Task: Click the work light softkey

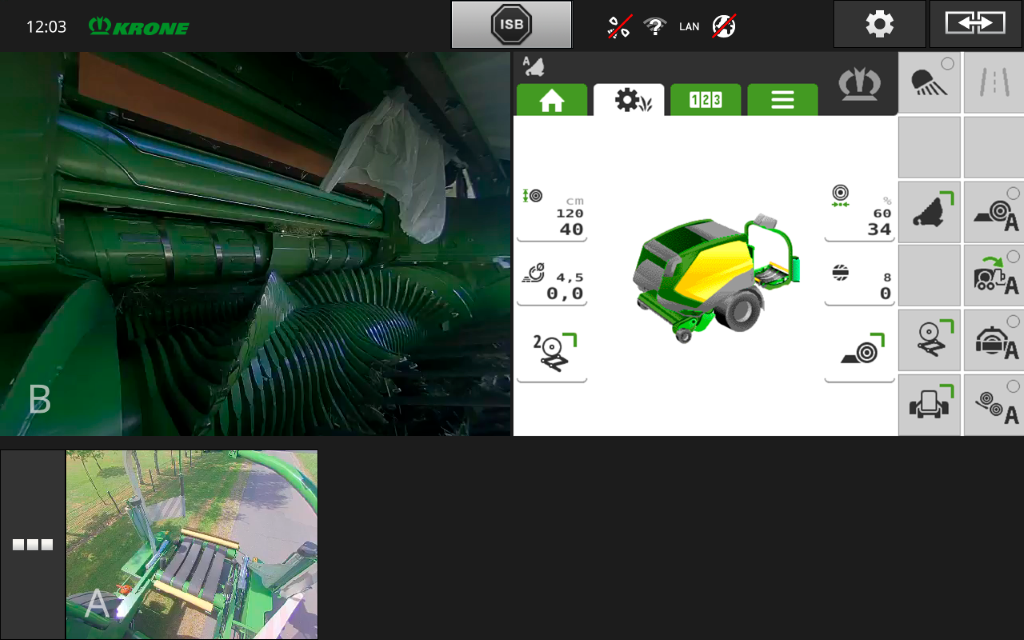Action: 929,83
